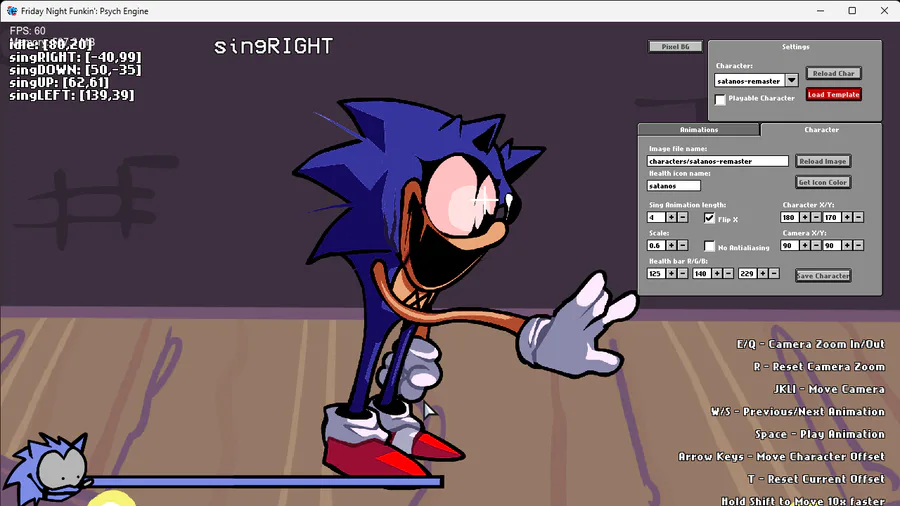Image resolution: width=900 pixels, height=506 pixels.
Task: Click the Psych Engine title bar icon
Action: pos(11,11)
